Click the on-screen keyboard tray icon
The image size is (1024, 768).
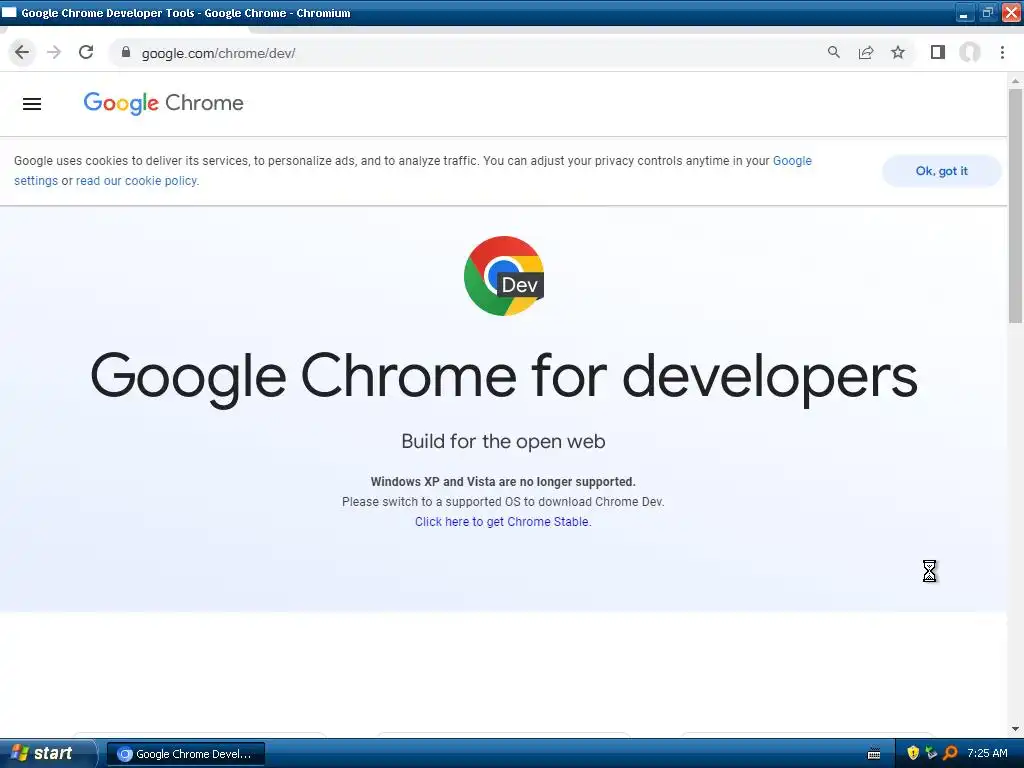click(x=873, y=754)
